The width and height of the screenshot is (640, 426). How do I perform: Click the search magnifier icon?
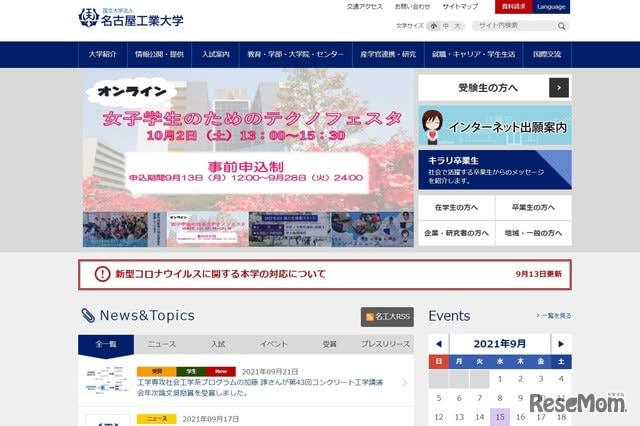pyautogui.click(x=562, y=26)
